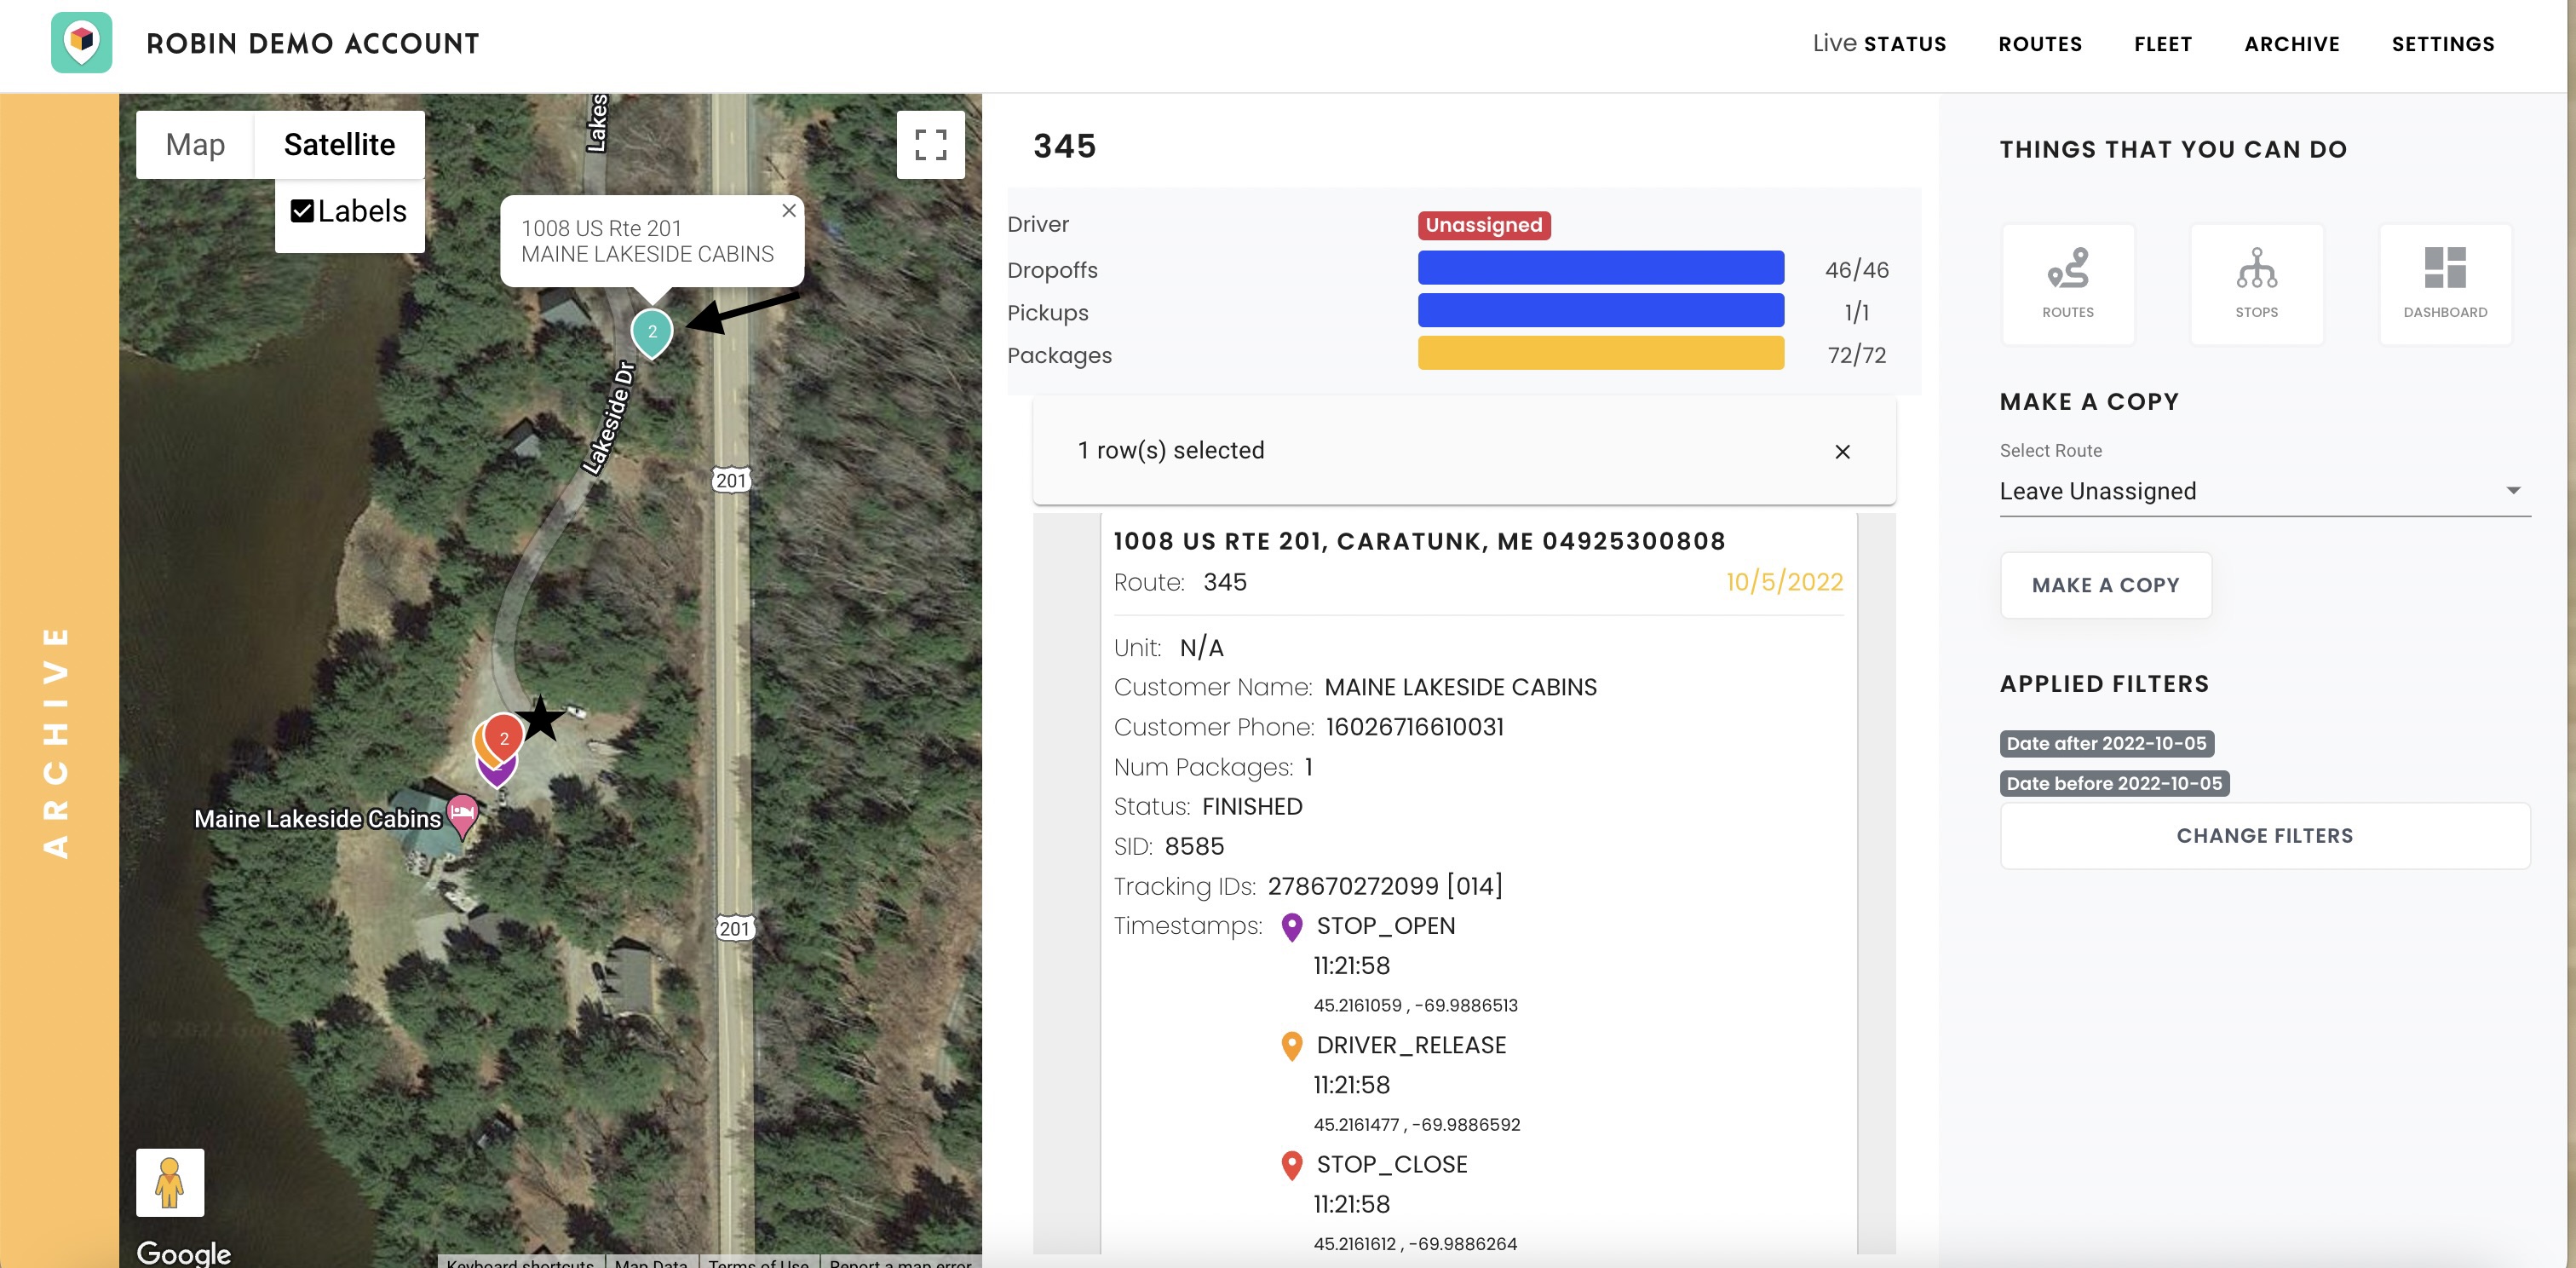
Task: Open the Stops shortcut icon card
Action: point(2256,284)
